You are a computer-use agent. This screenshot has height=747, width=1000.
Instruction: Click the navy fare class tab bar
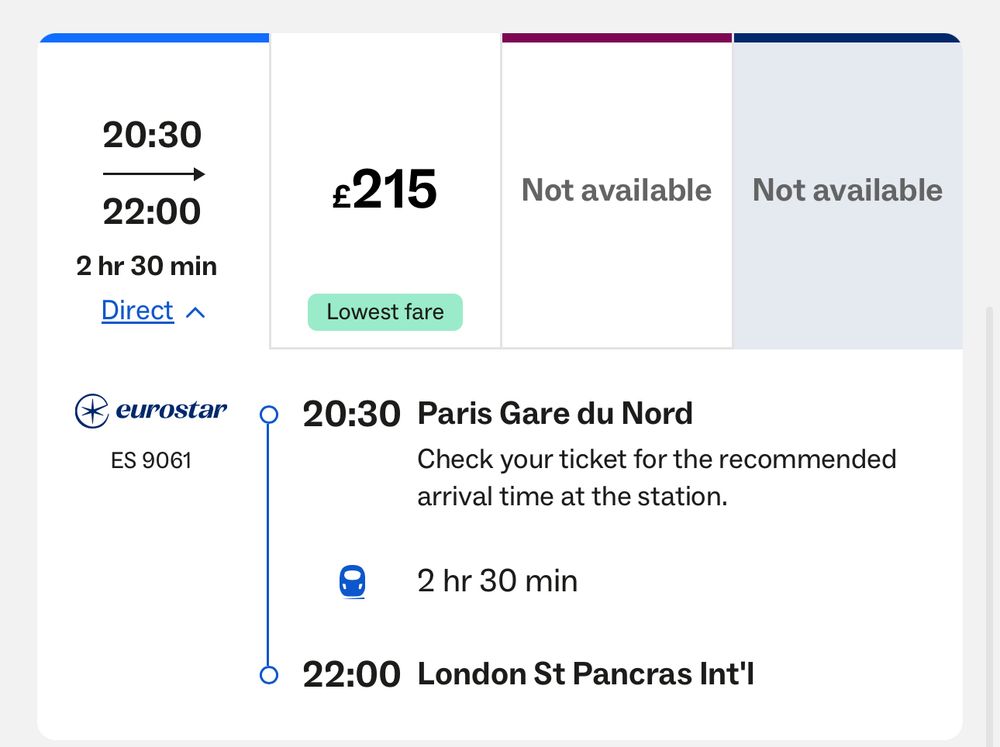tap(847, 38)
